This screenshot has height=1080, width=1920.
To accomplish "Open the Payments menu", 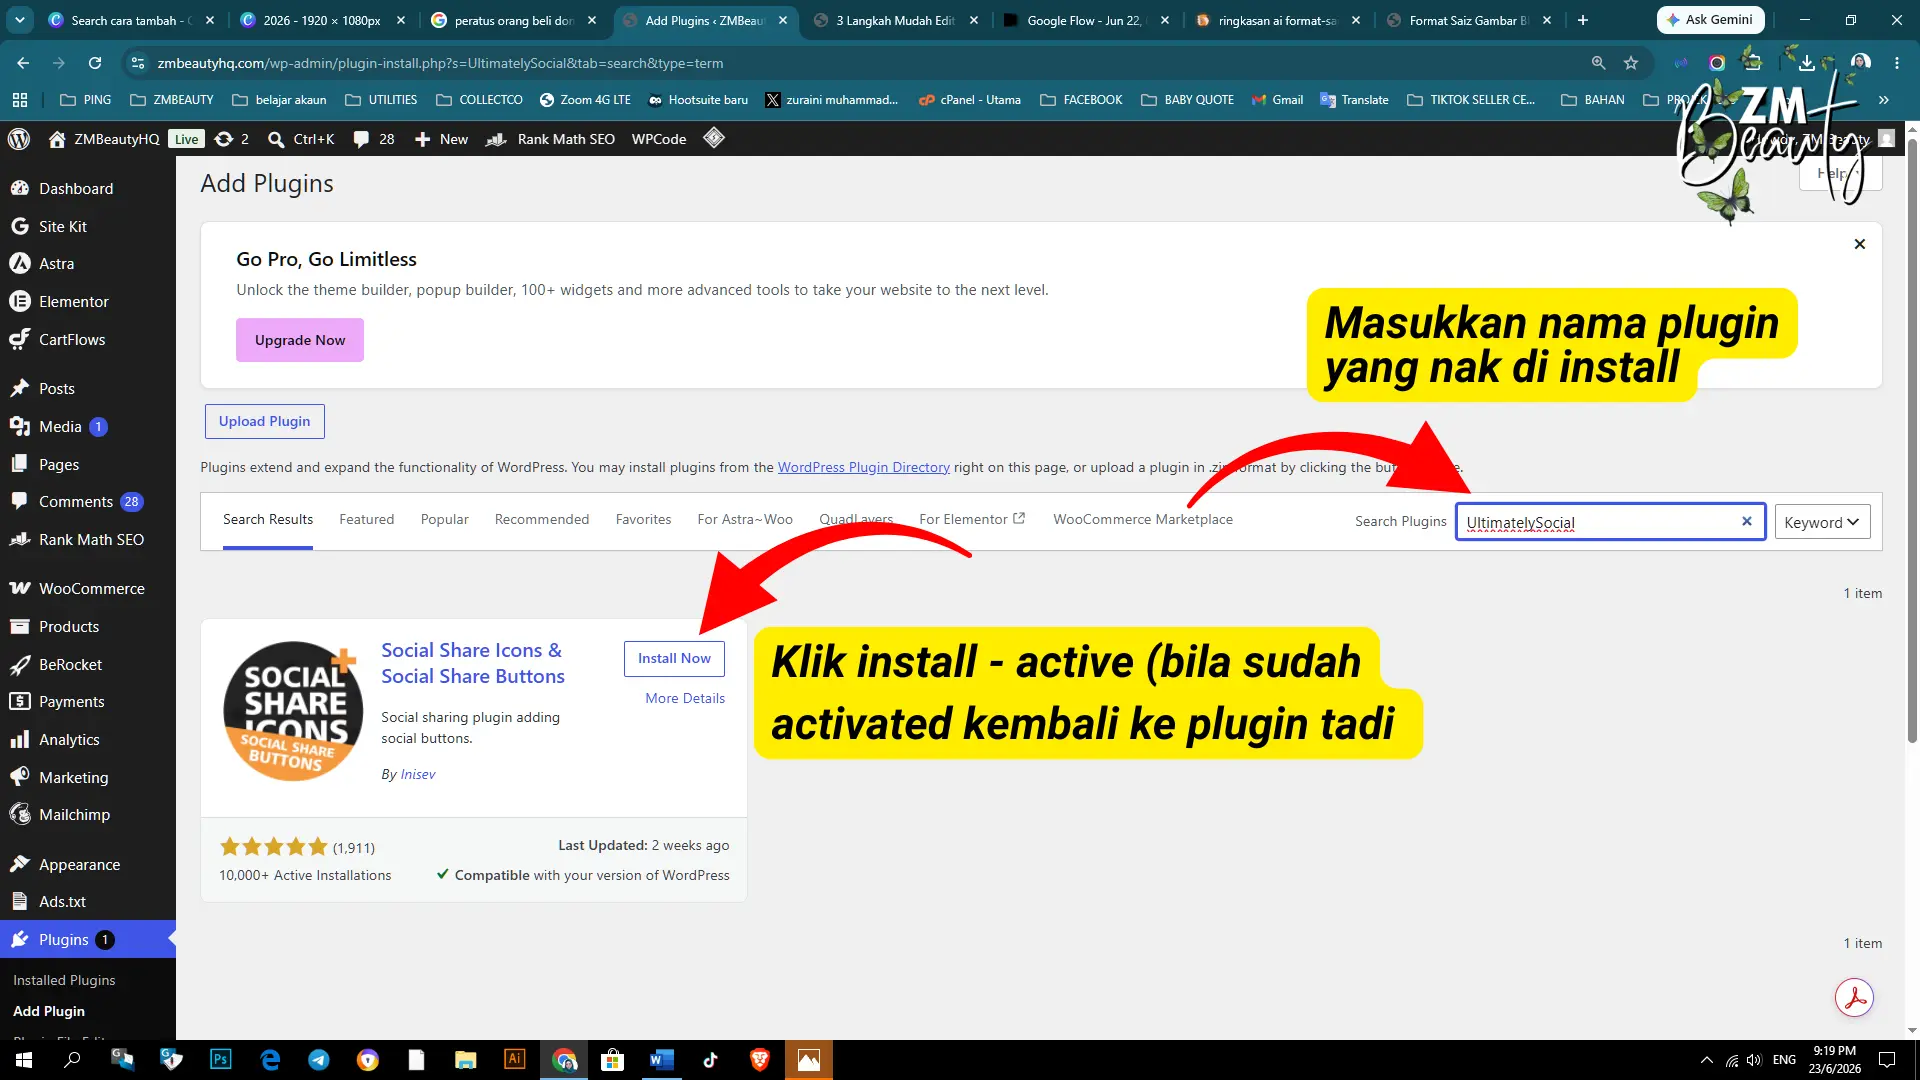I will tap(71, 701).
